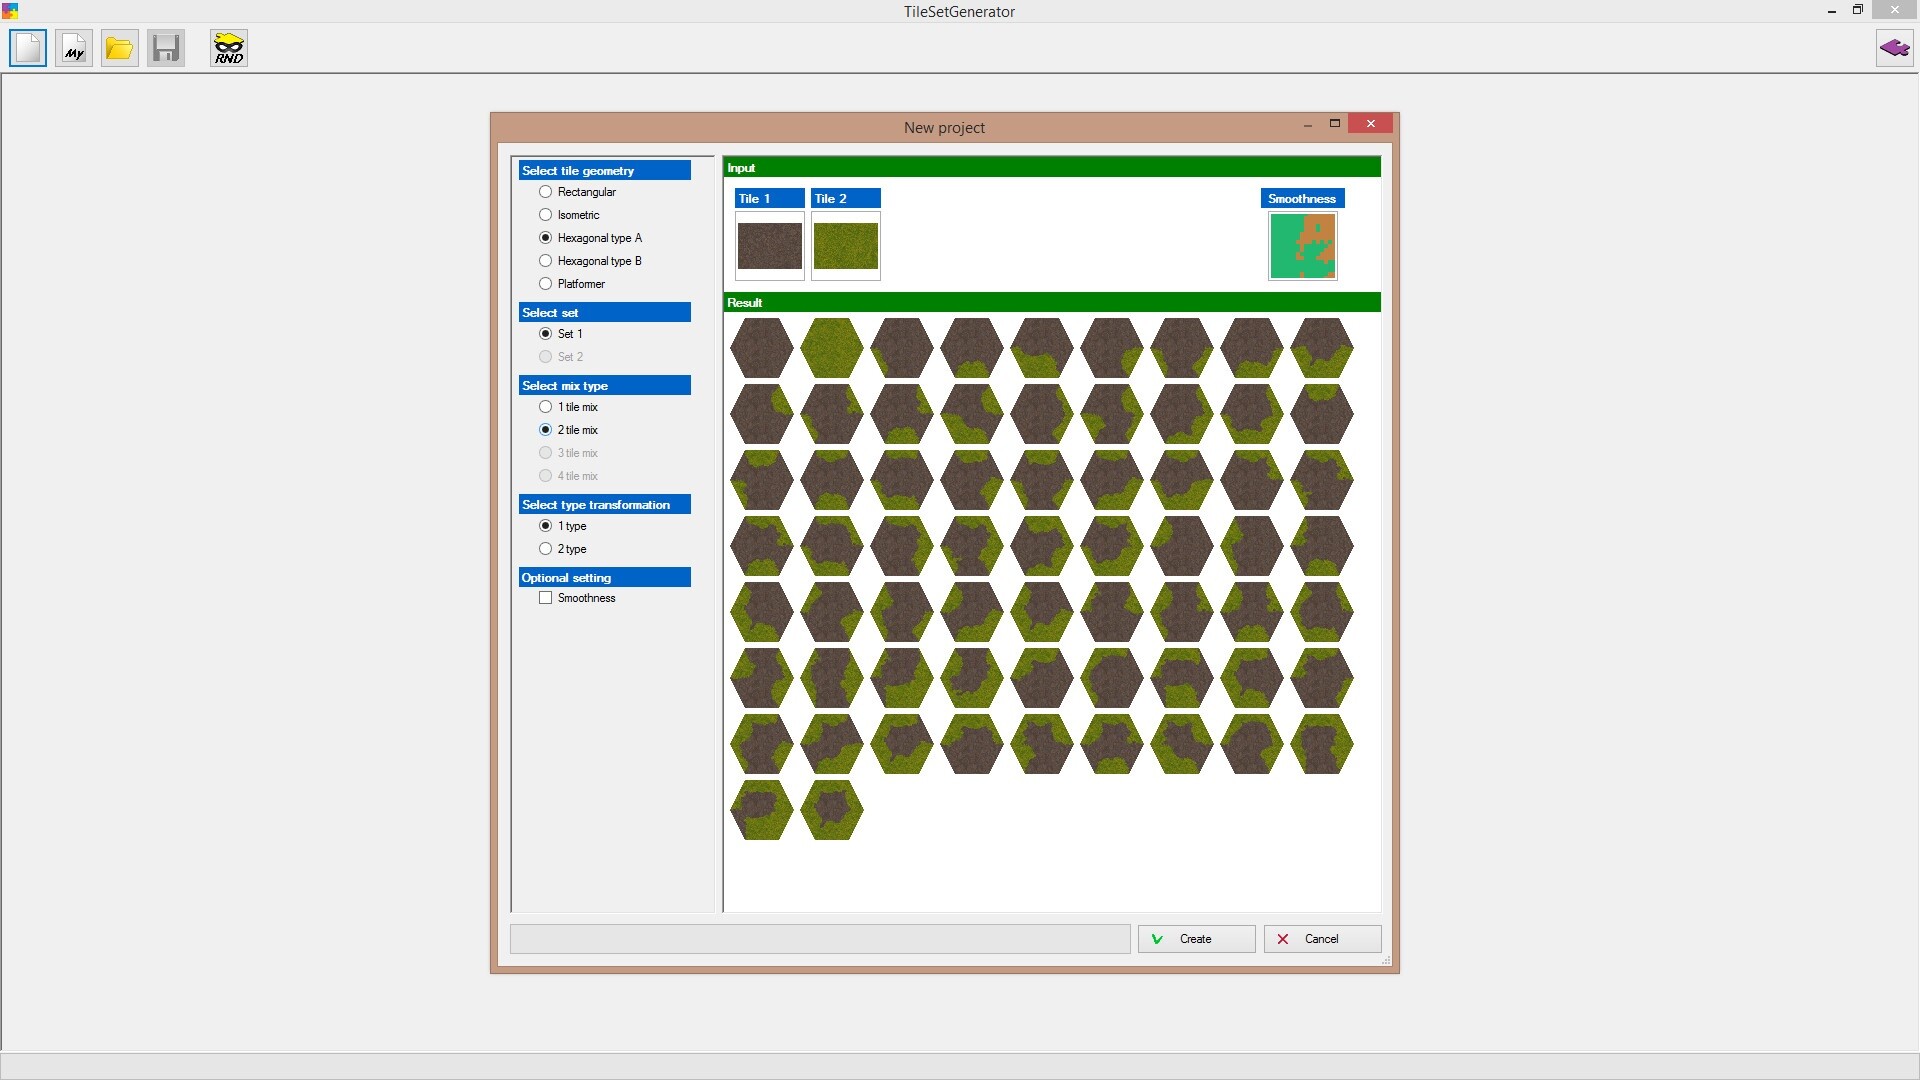Select 2 type transformation
The image size is (1920, 1080).
pos(546,549)
